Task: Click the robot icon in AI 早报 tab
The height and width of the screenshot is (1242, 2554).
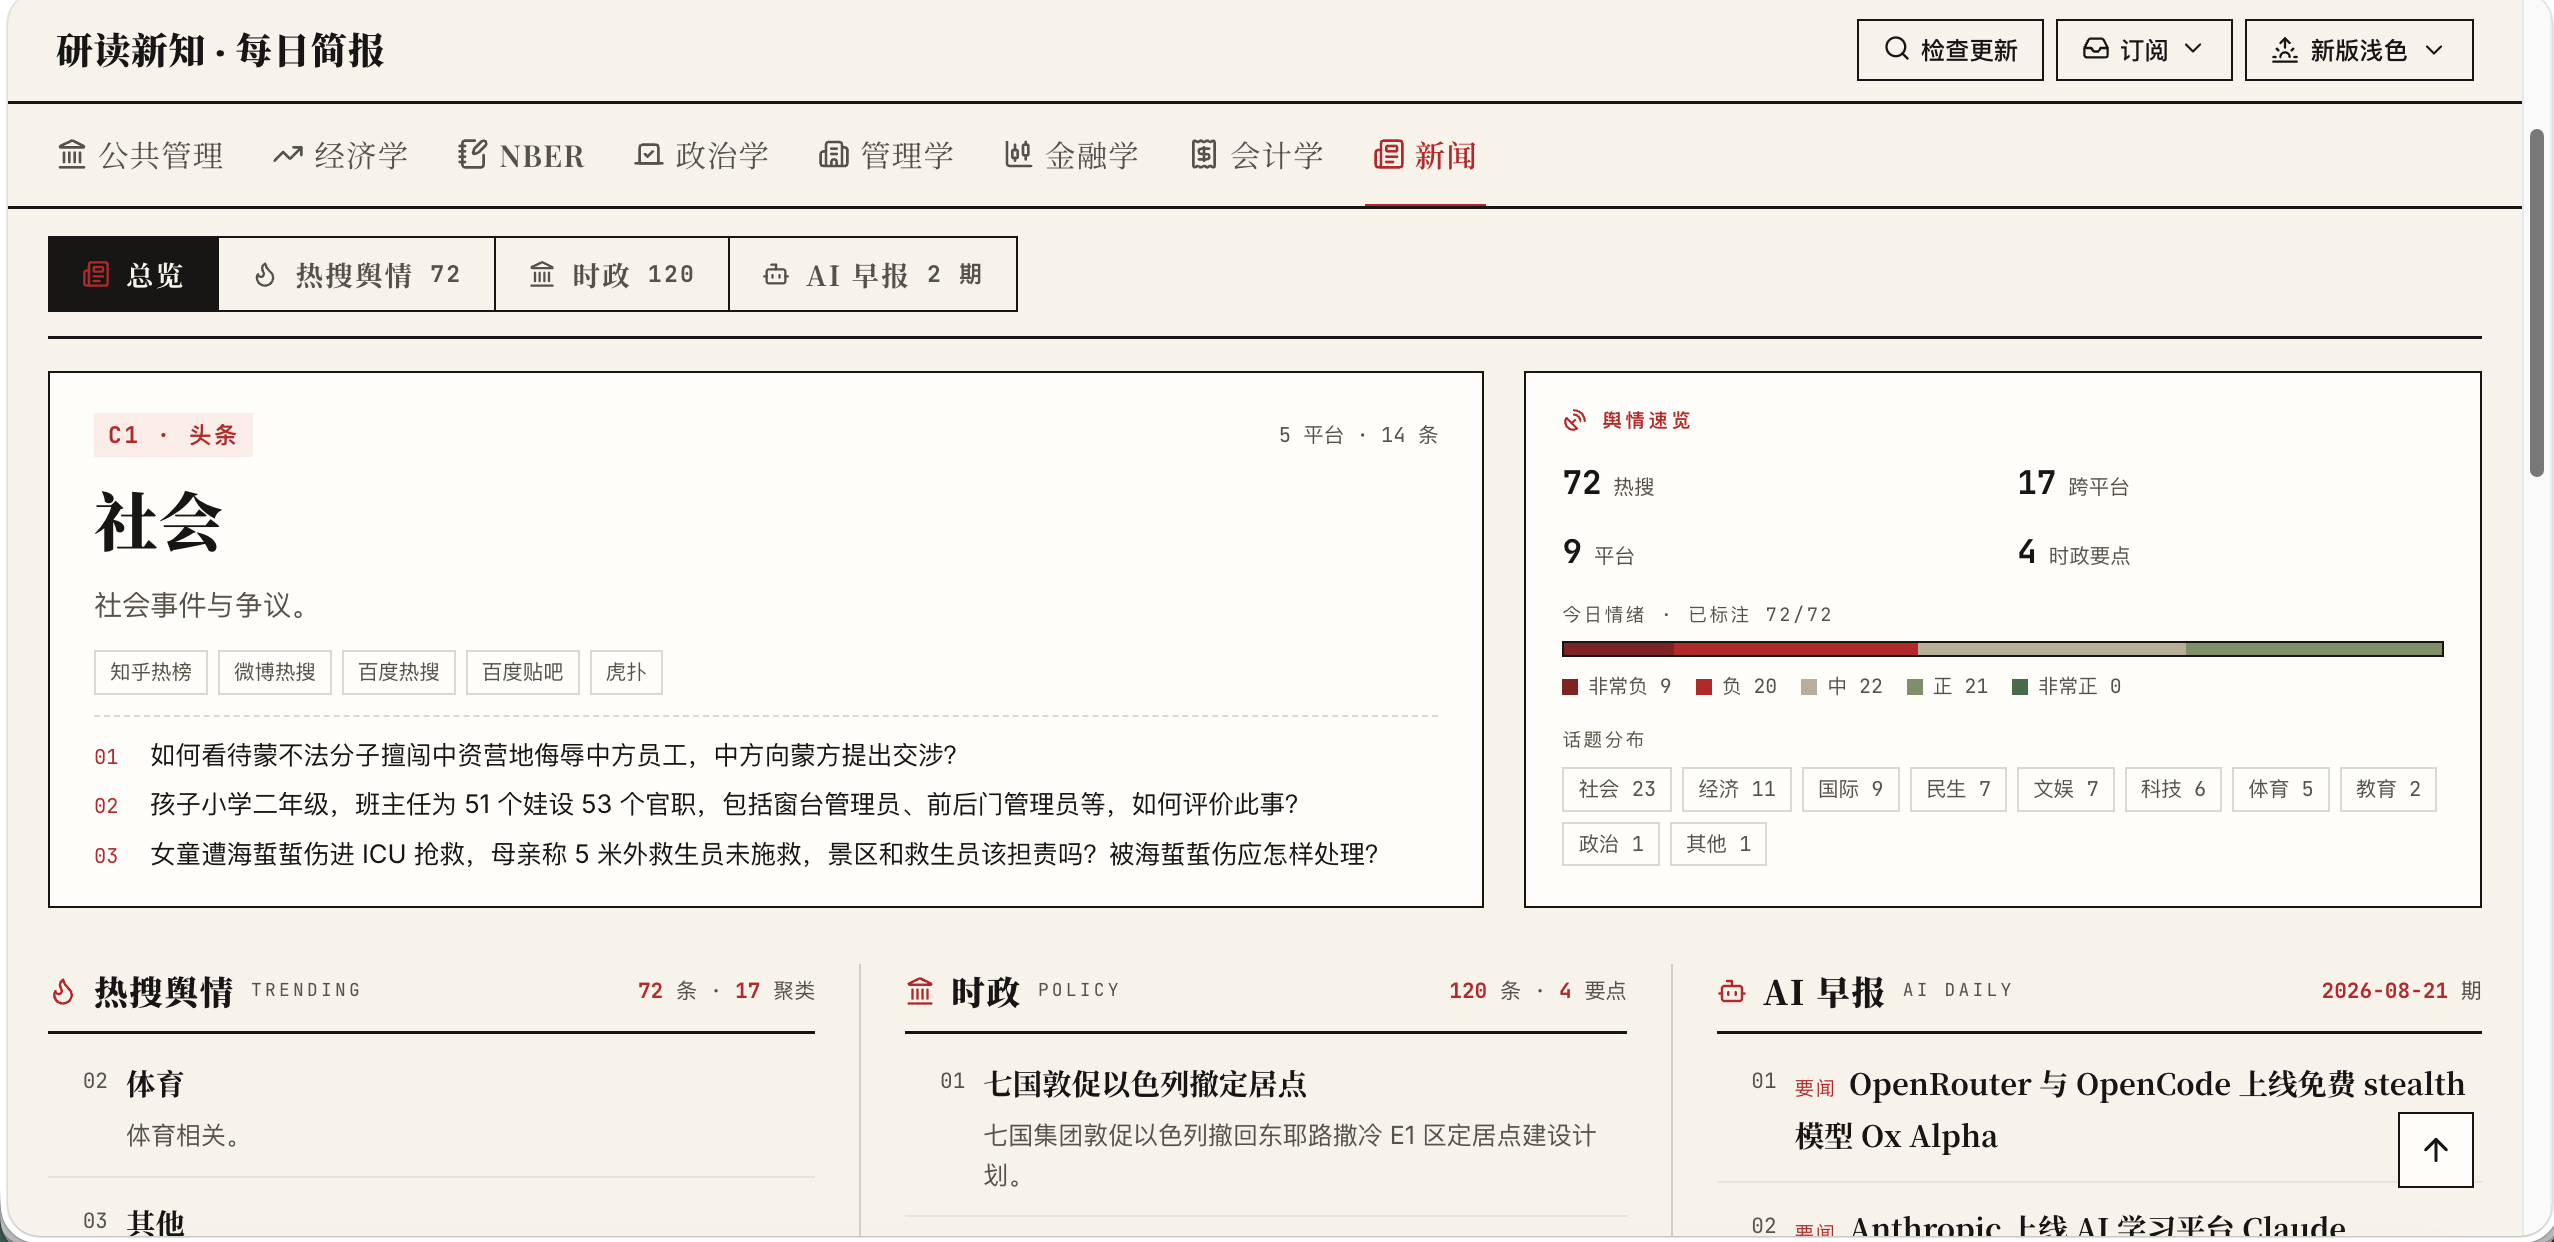Action: coord(776,274)
